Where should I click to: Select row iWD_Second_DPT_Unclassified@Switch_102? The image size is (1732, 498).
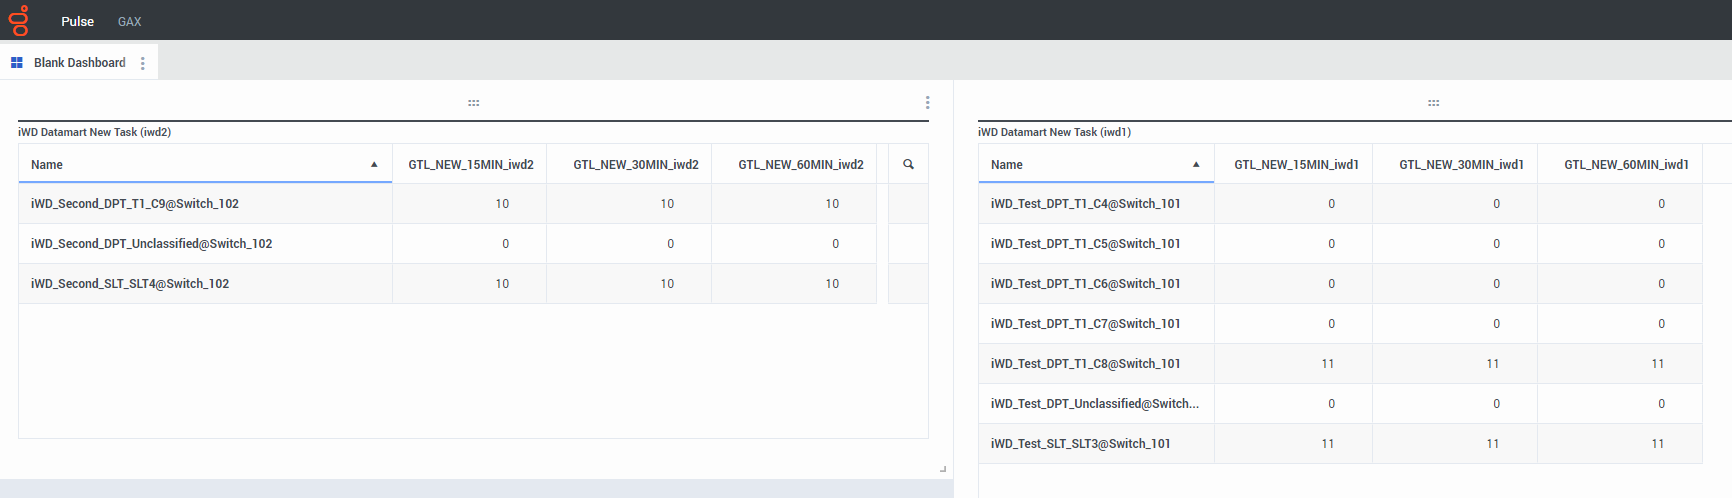(151, 244)
